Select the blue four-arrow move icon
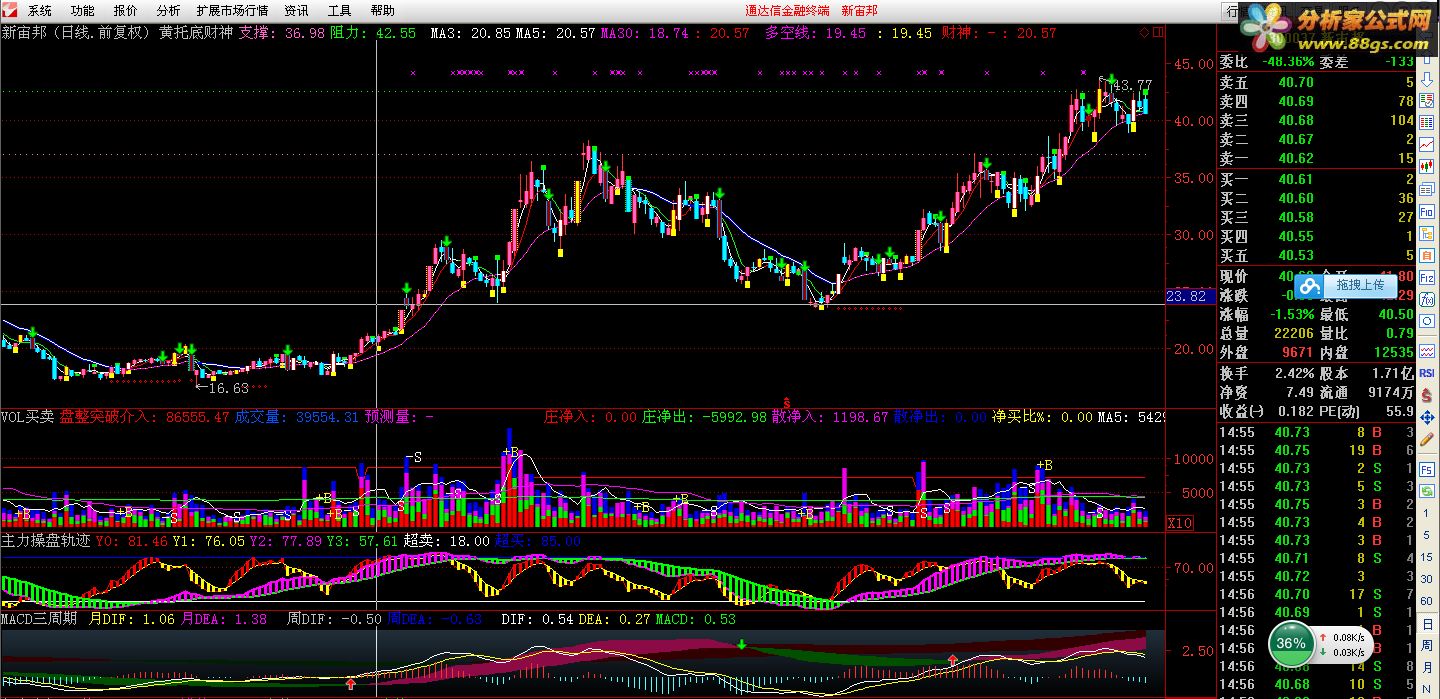Screen dimensions: 1440x699 pyautogui.click(x=1427, y=416)
